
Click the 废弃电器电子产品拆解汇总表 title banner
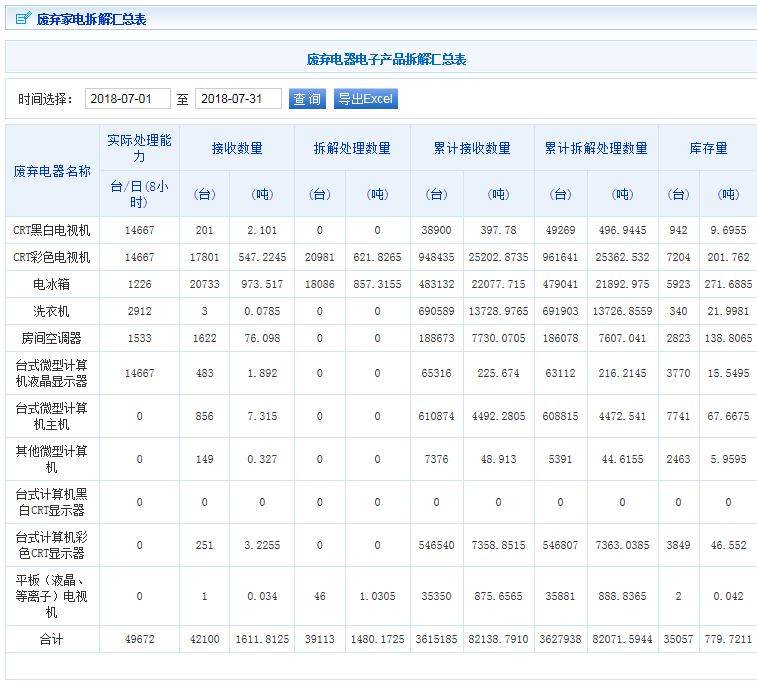pos(386,59)
